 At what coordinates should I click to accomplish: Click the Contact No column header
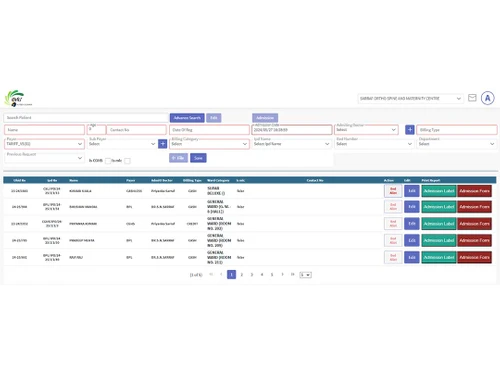click(315, 180)
